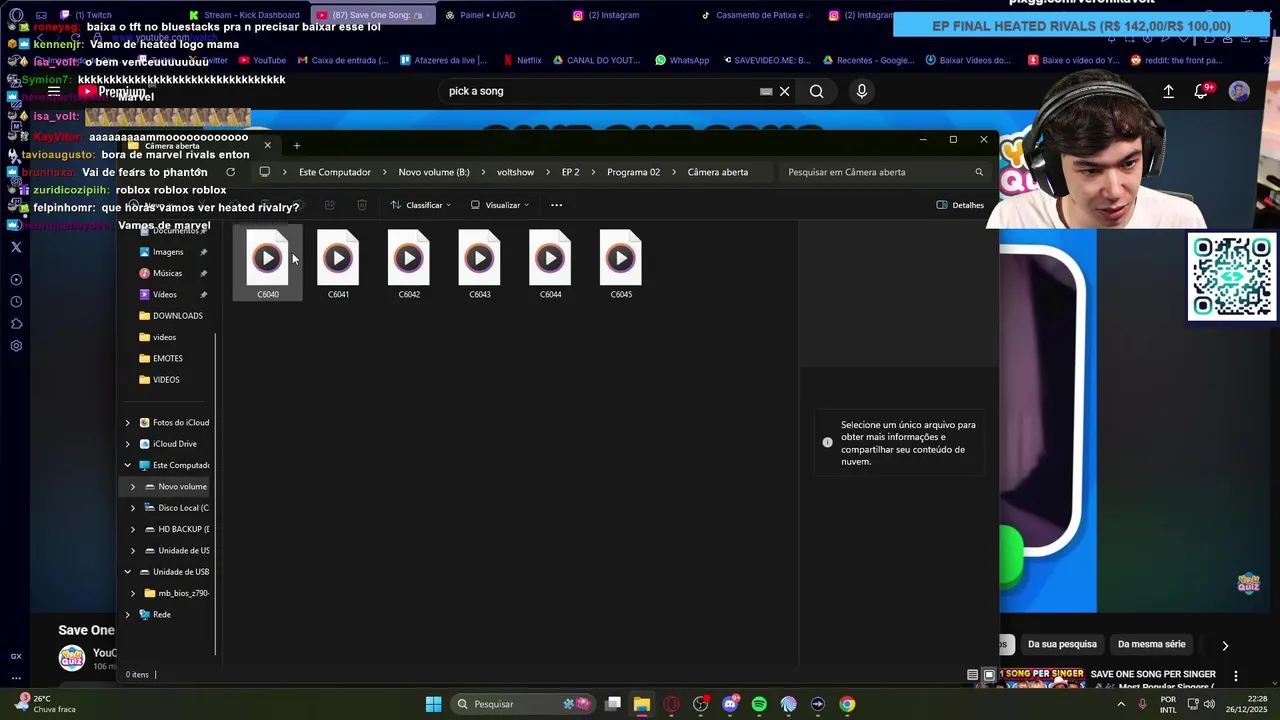The image size is (1280, 720).
Task: Open the Netflix bookmark
Action: pos(522,60)
